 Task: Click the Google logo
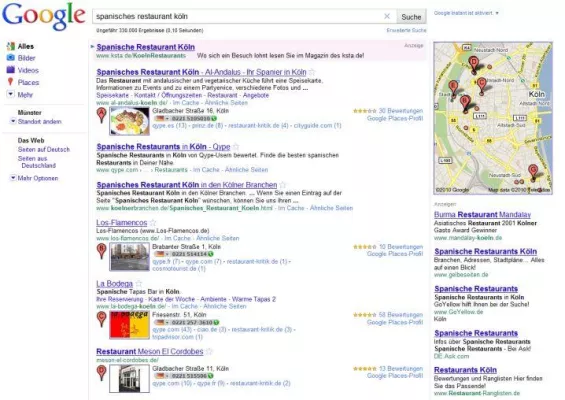(x=44, y=17)
